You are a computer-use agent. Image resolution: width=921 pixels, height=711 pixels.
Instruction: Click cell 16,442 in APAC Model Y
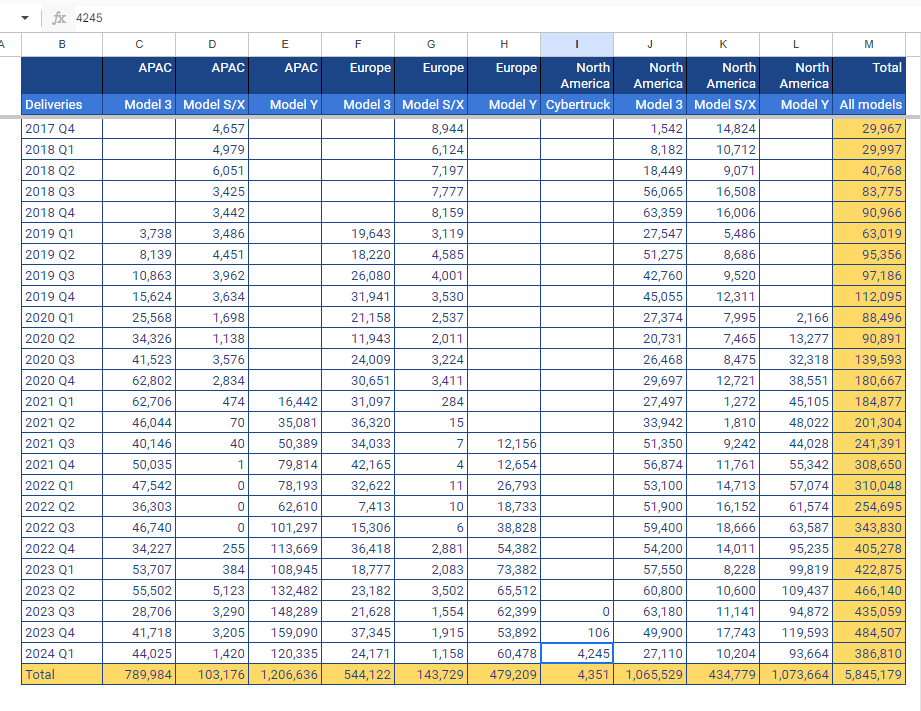[285, 402]
